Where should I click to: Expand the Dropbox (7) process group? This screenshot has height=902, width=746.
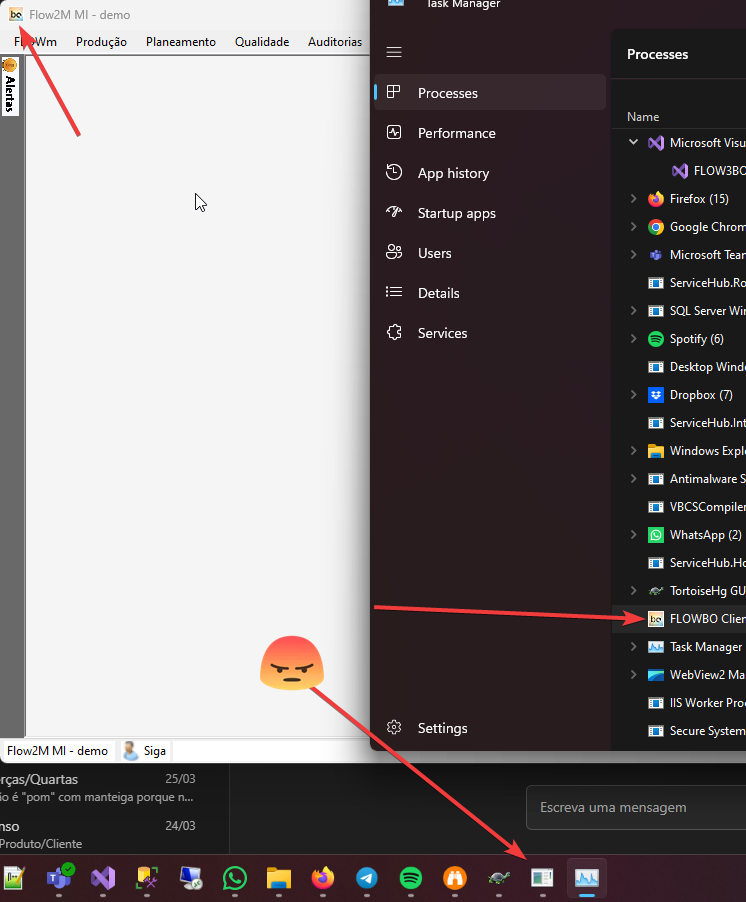click(x=633, y=395)
